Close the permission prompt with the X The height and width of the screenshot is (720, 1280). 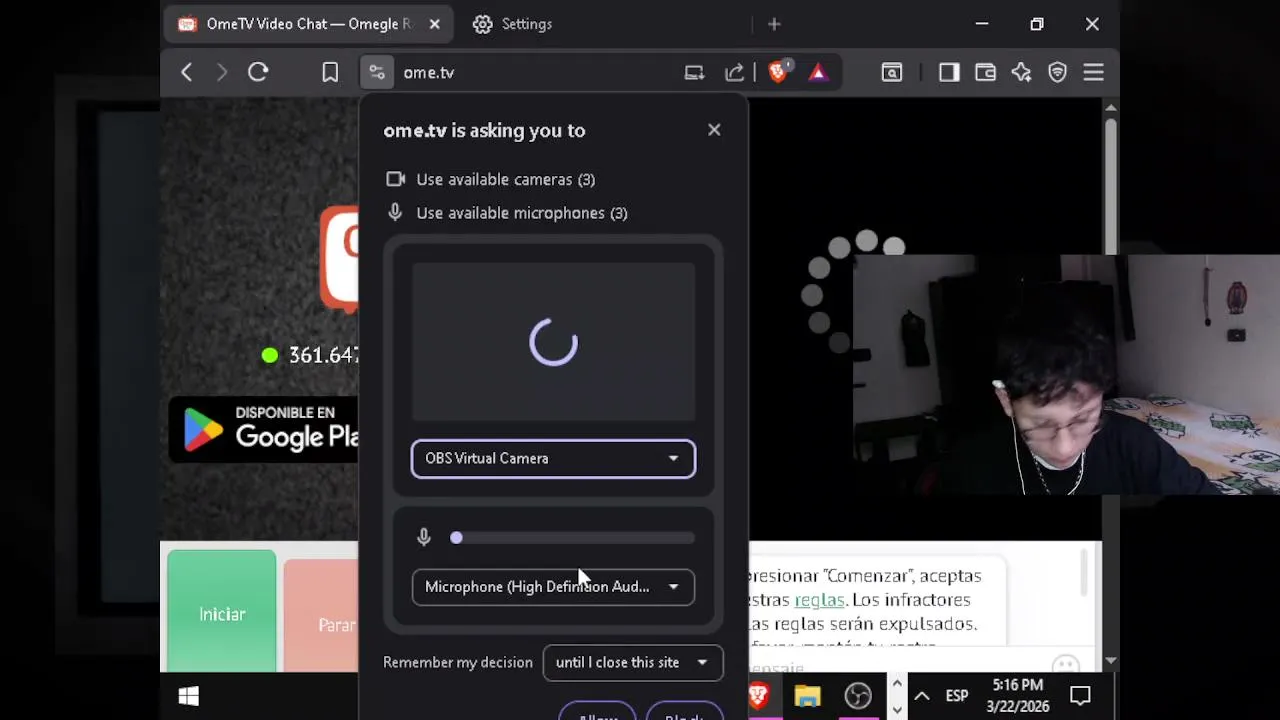[x=714, y=130]
